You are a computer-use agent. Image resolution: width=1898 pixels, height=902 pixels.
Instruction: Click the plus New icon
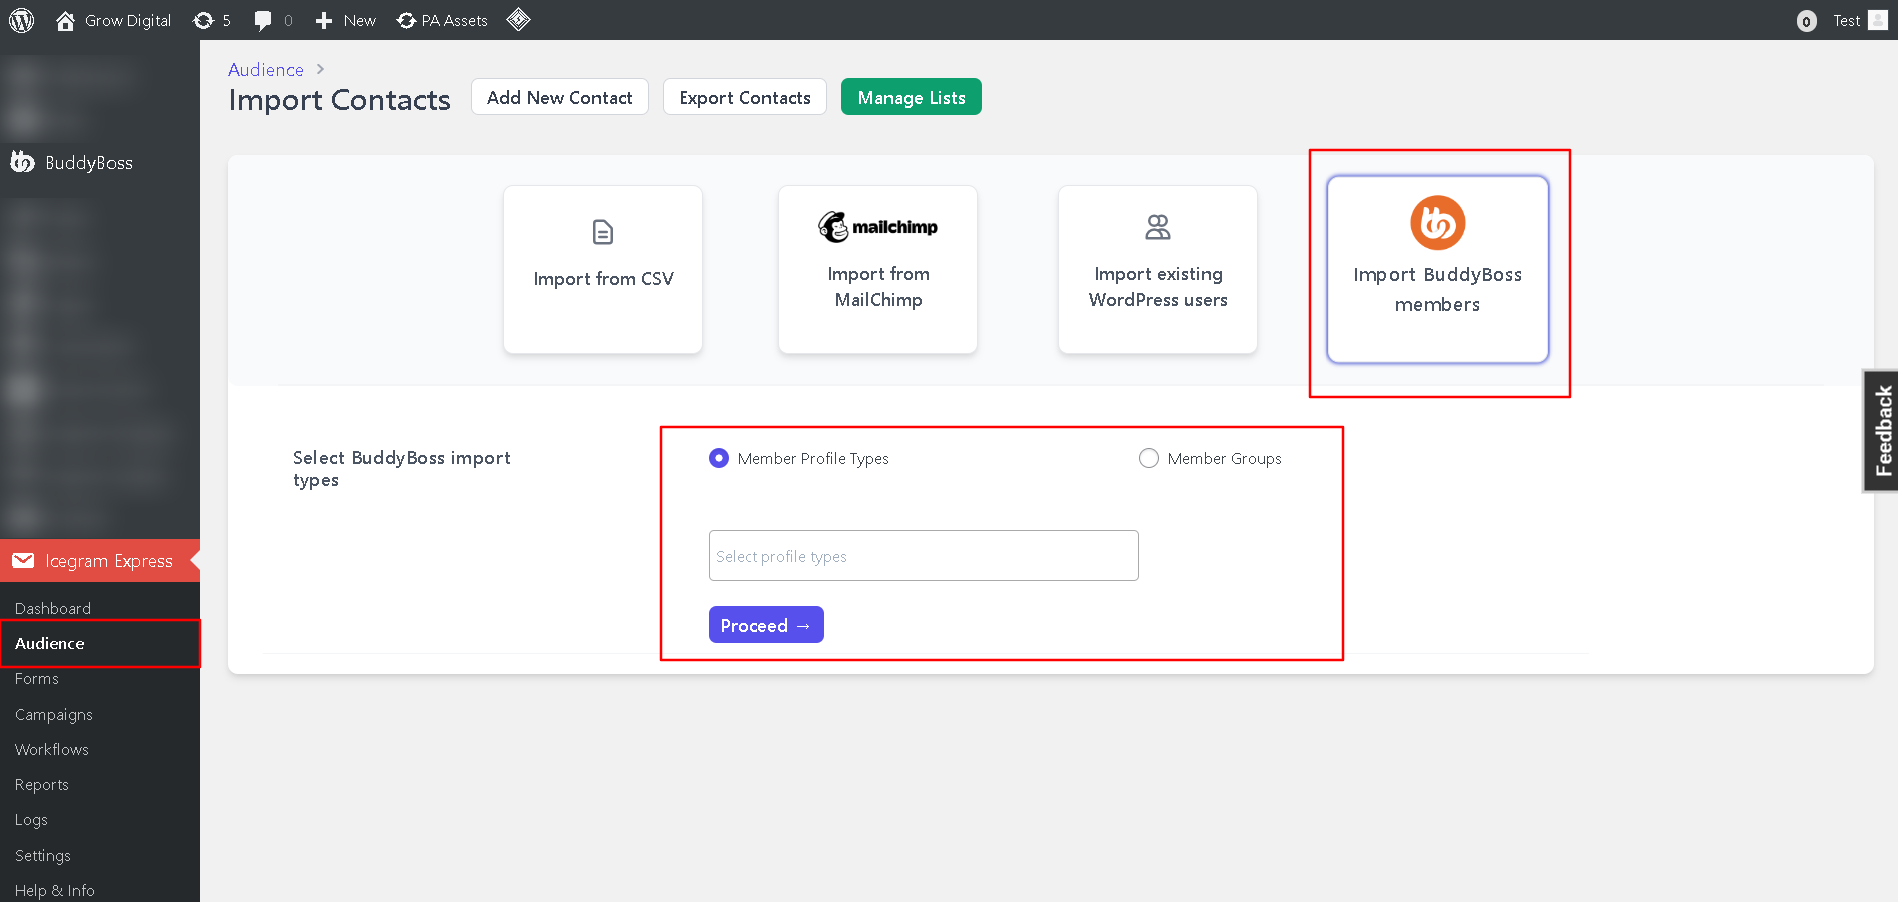(324, 20)
